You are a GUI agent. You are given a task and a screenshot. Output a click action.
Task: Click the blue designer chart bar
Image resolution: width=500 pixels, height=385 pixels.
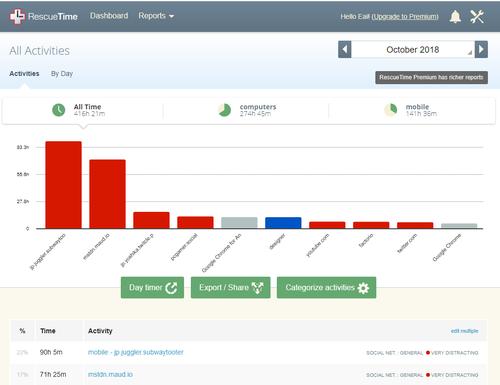pyautogui.click(x=283, y=223)
